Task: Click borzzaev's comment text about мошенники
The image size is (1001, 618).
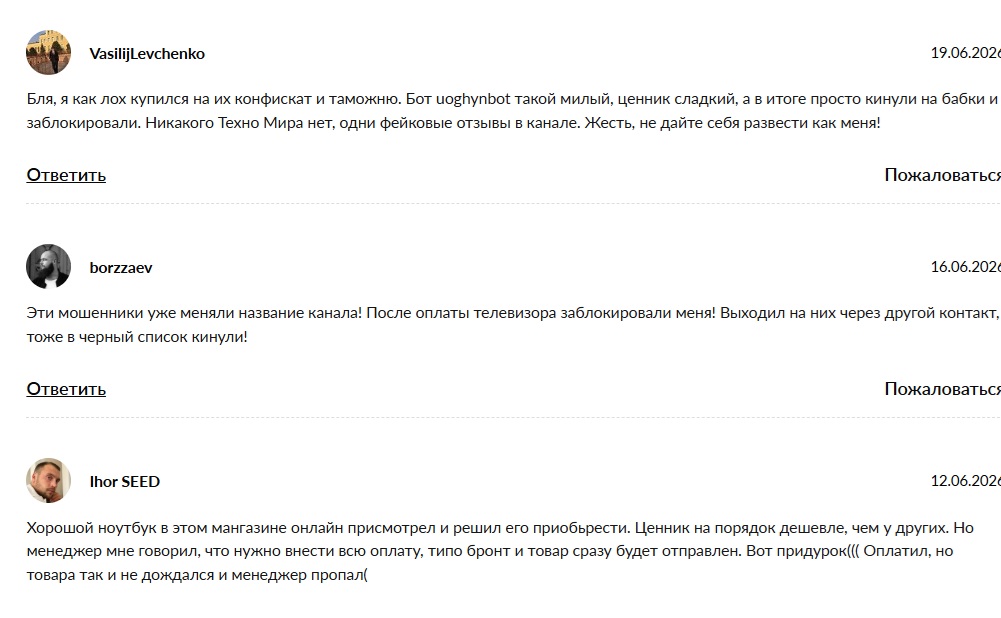Action: pyautogui.click(x=513, y=325)
